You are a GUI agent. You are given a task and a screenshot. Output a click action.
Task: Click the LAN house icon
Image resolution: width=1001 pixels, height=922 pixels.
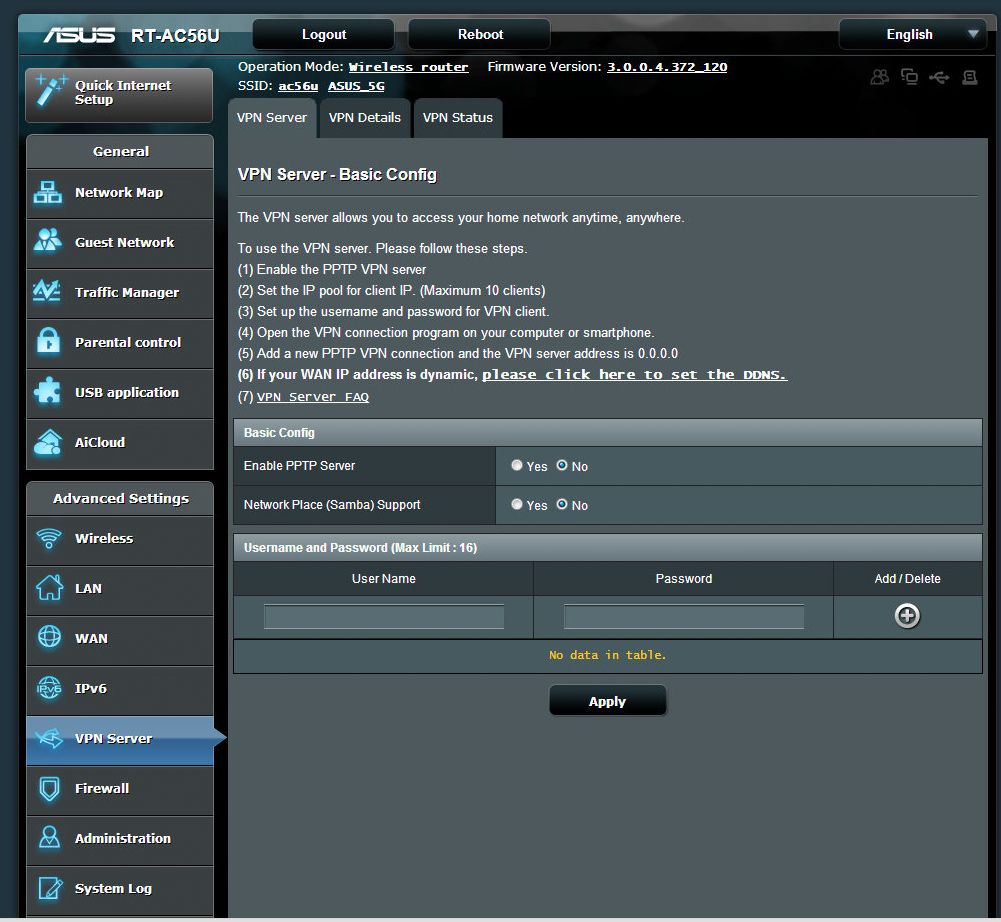(49, 587)
